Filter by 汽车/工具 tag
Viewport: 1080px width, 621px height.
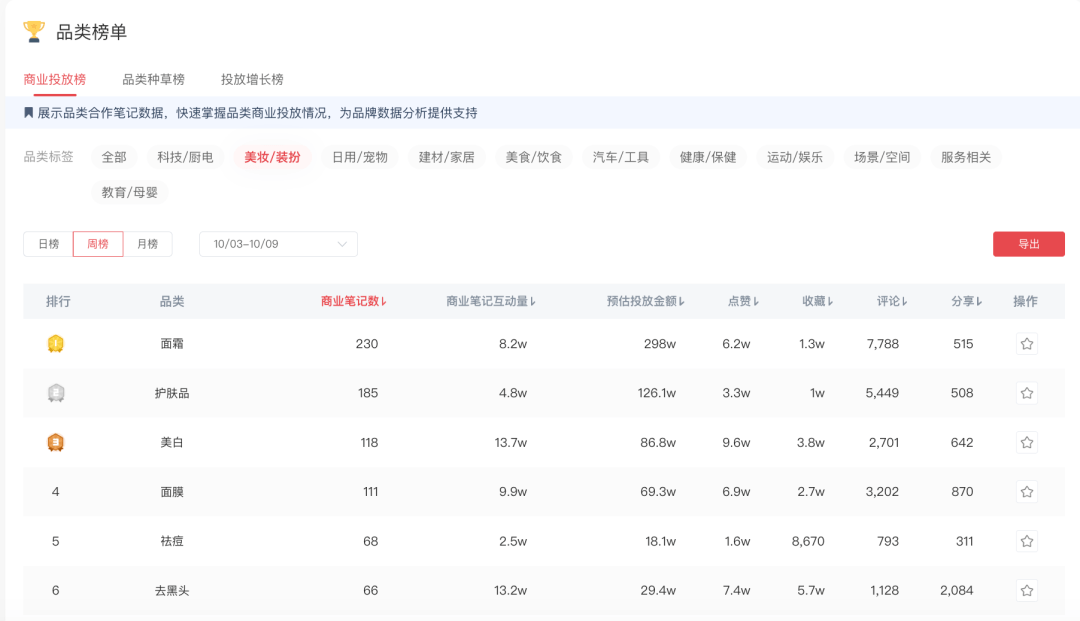621,157
